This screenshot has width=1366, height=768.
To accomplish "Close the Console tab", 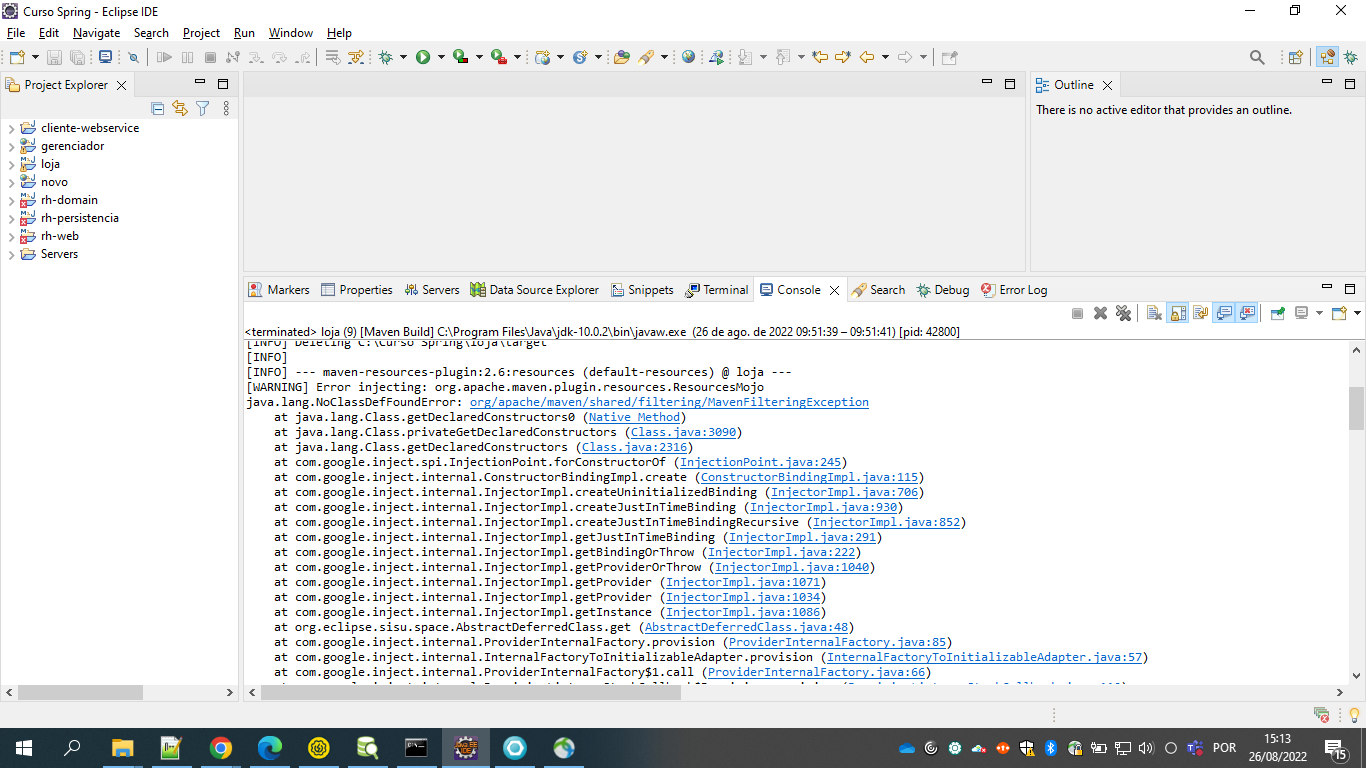I will pos(834,290).
